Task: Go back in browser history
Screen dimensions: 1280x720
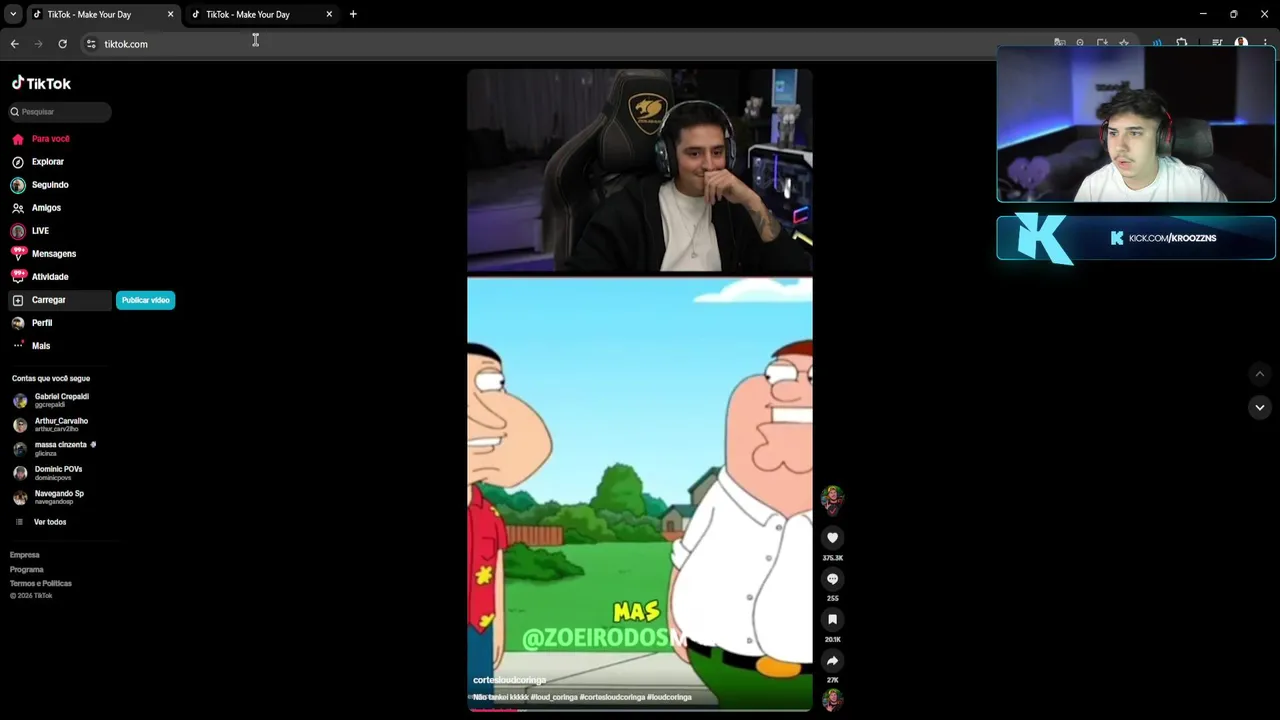Action: tap(14, 44)
